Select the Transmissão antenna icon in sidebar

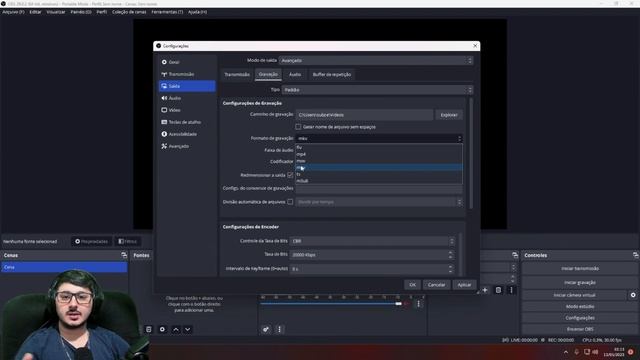[164, 74]
